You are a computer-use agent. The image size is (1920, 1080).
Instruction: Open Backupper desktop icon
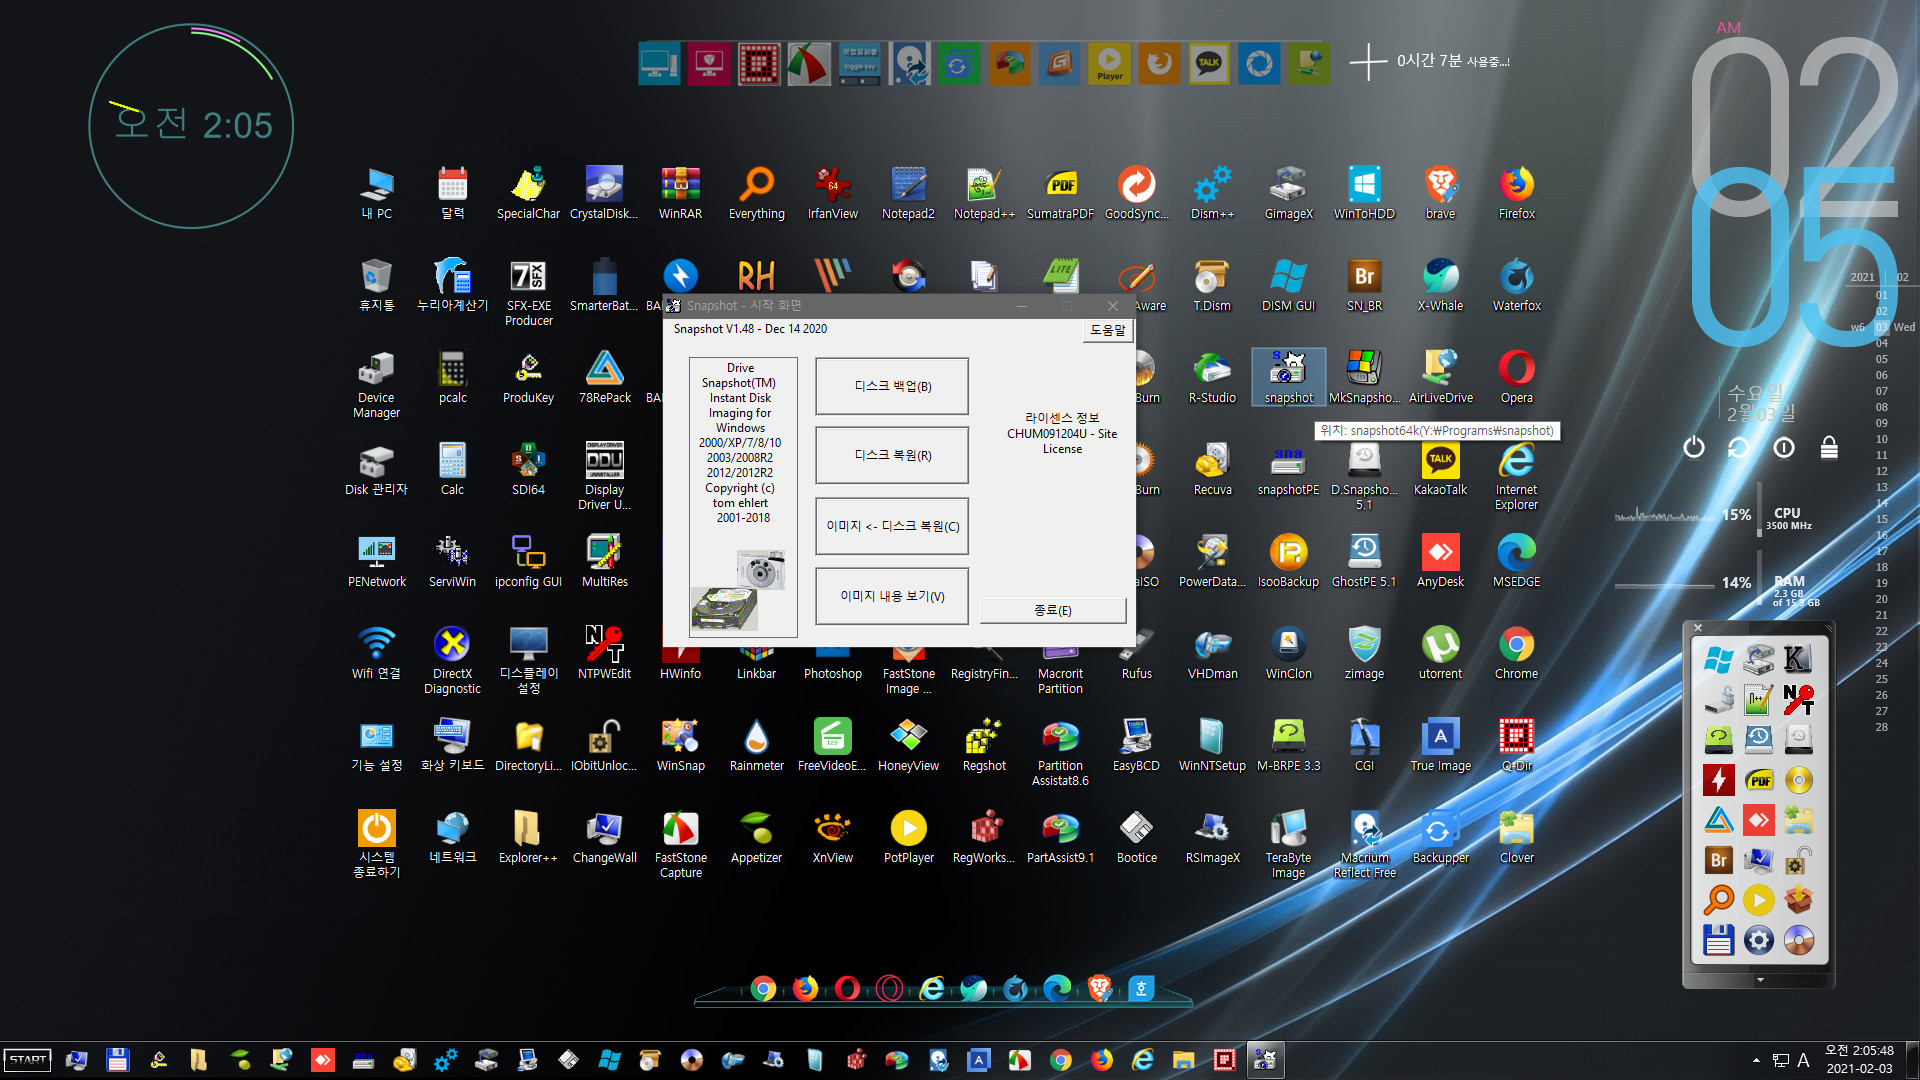1440,837
